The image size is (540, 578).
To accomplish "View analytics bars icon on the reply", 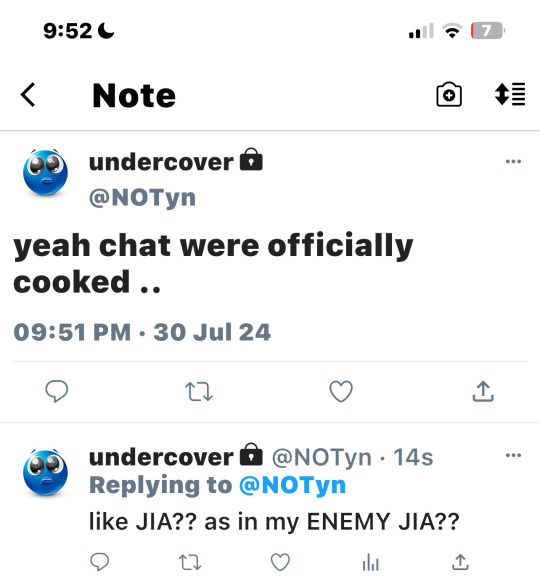I will 370,563.
